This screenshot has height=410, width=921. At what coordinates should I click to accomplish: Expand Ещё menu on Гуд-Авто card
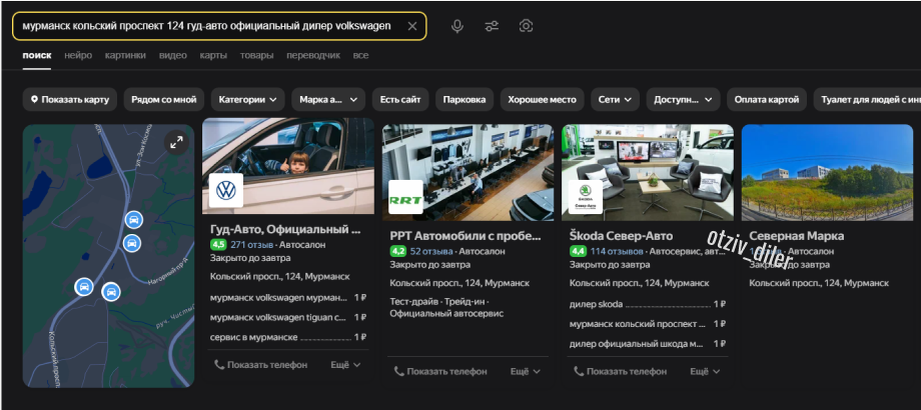click(x=345, y=365)
